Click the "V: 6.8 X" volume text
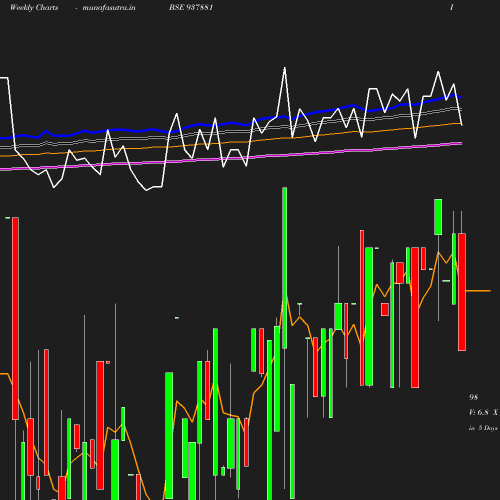 [483, 412]
